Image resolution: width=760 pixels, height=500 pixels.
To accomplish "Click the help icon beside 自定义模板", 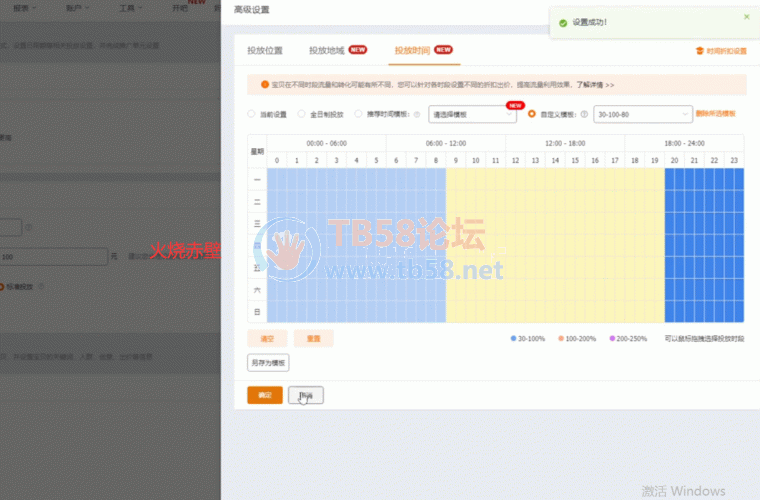I will 584,114.
